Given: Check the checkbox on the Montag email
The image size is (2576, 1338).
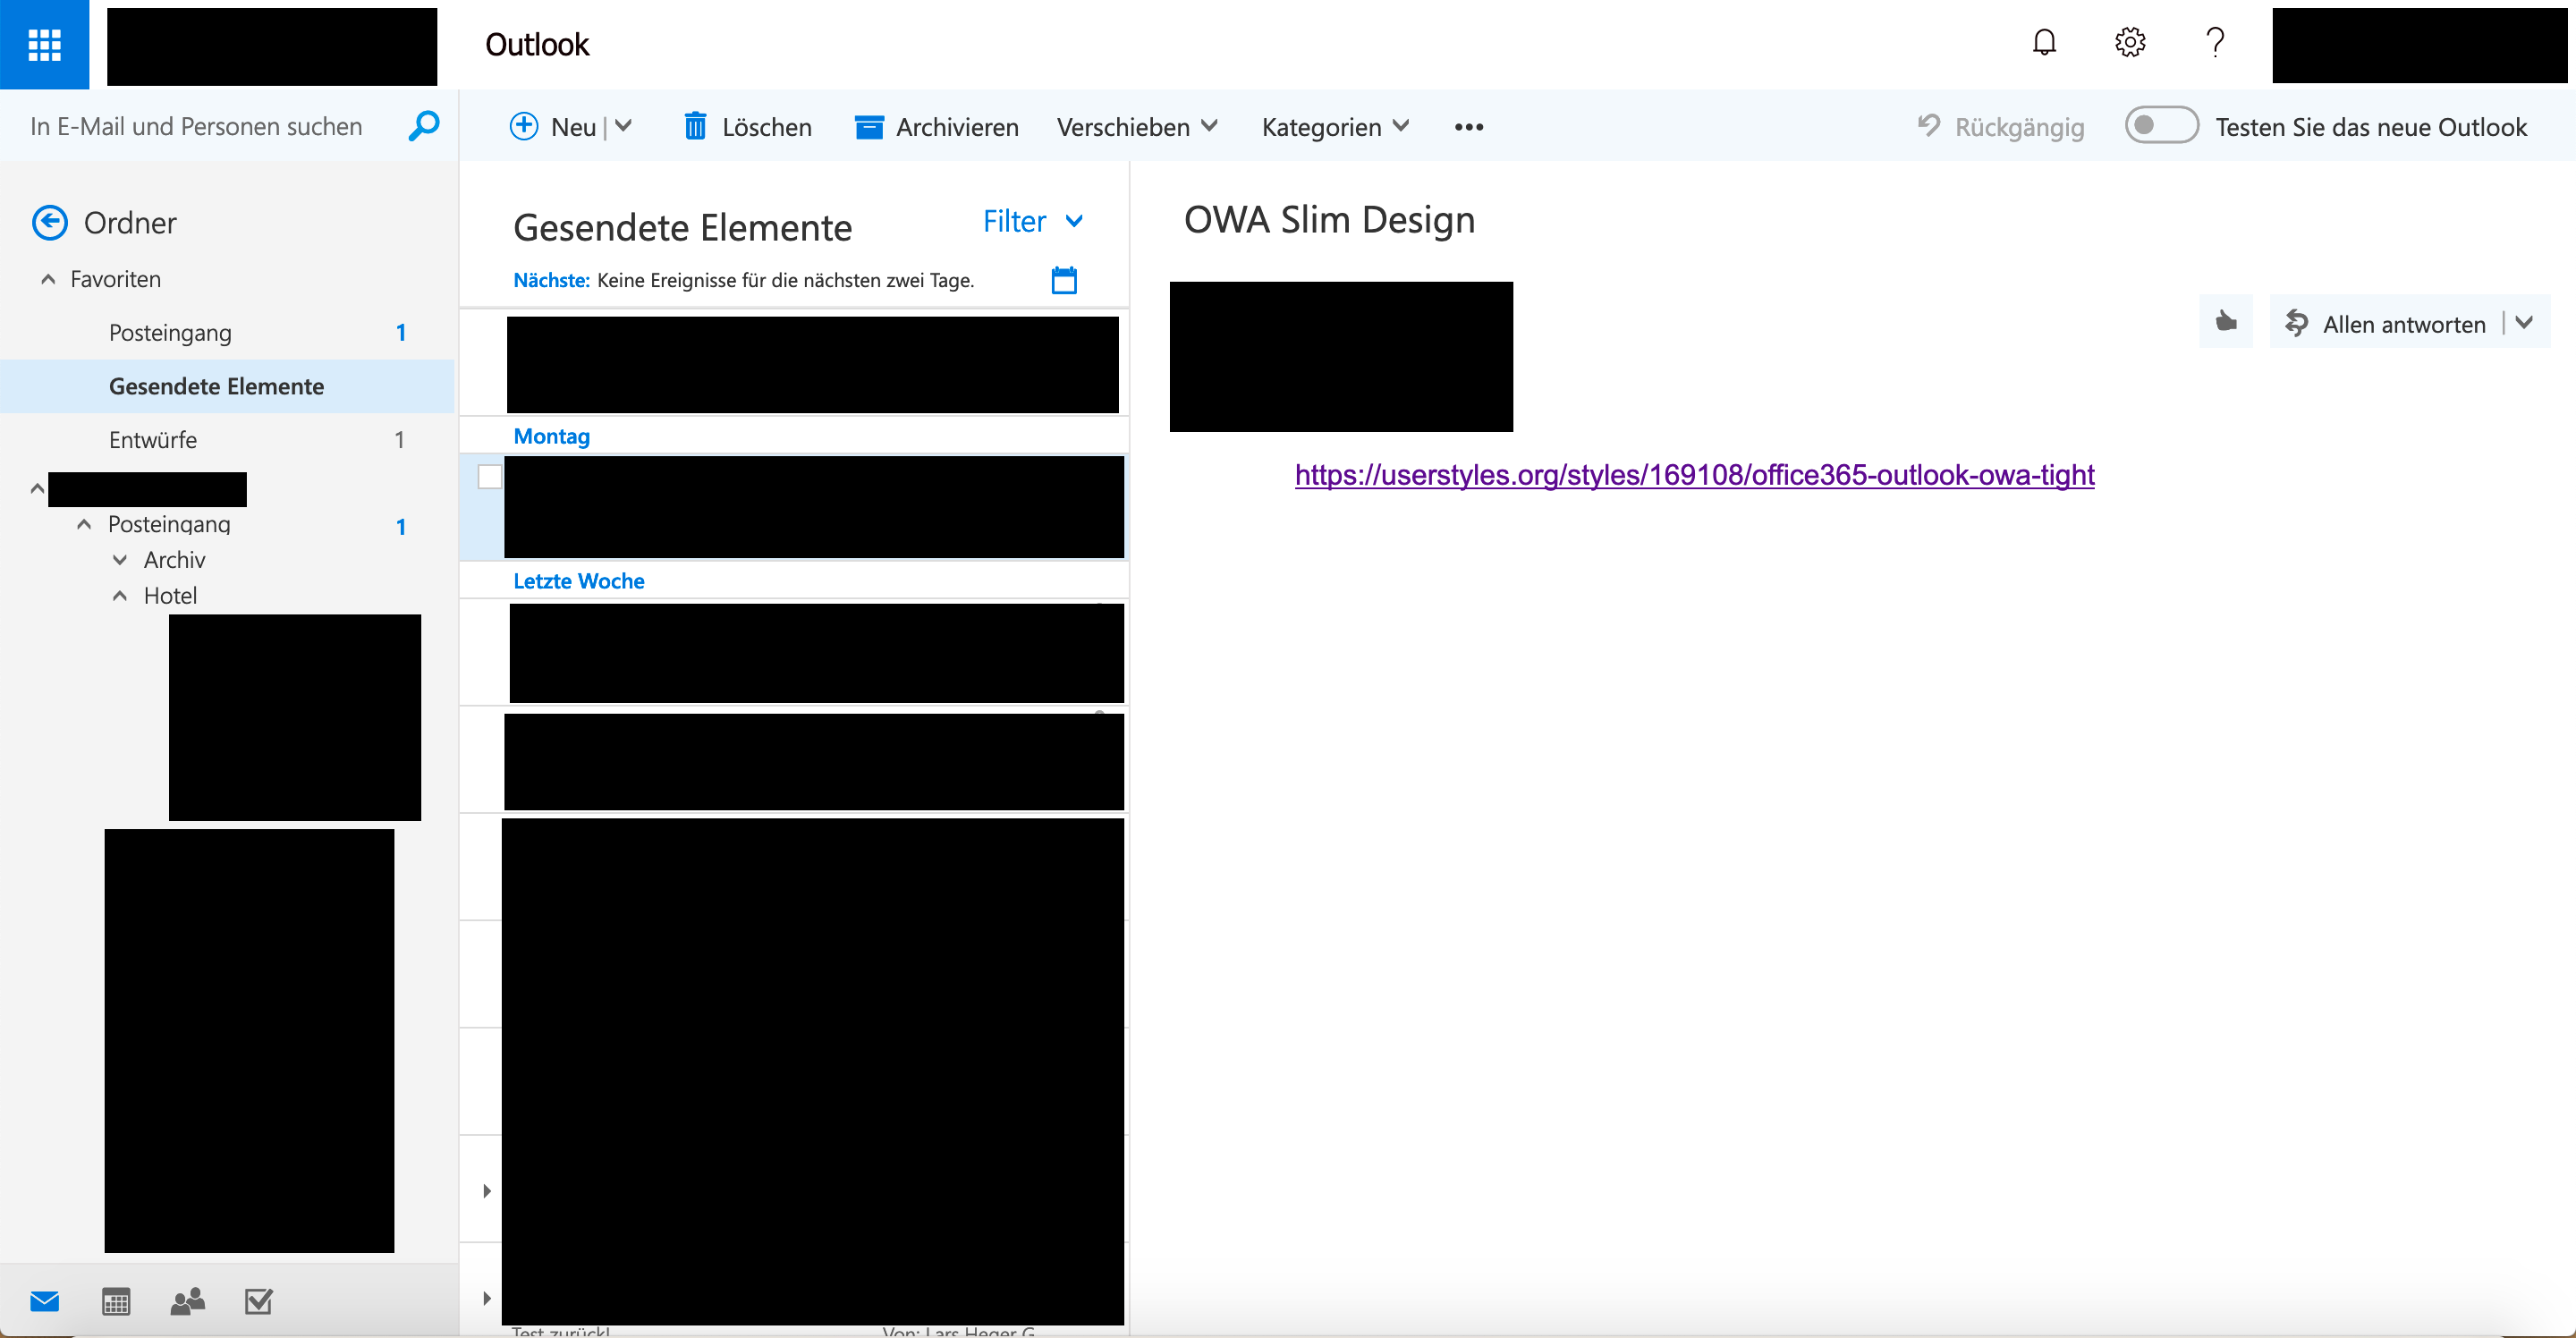Looking at the screenshot, I should (489, 477).
